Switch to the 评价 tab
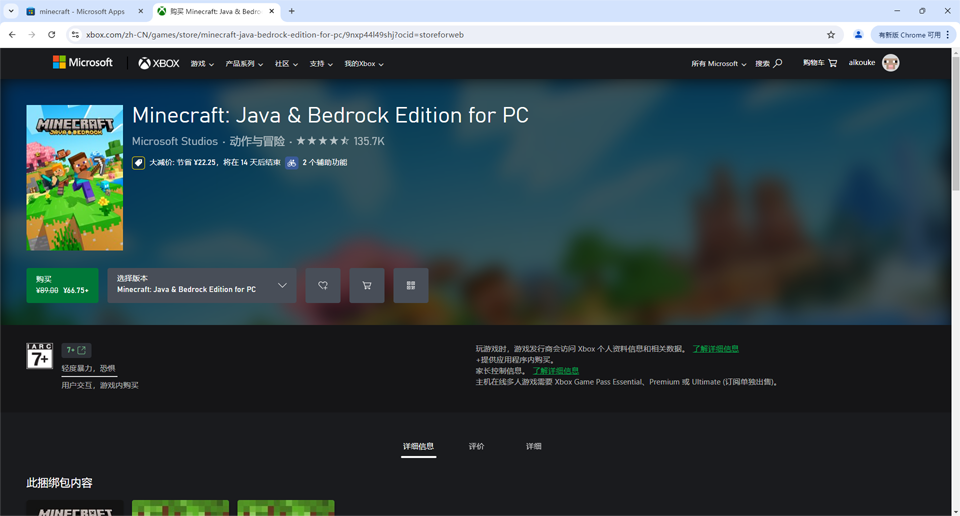This screenshot has height=516, width=960. pos(476,446)
